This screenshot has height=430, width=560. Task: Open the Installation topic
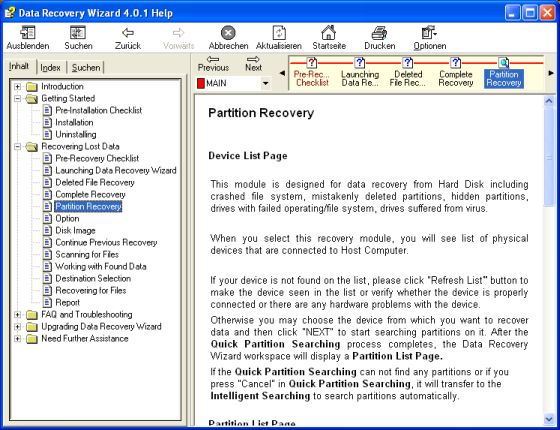click(x=74, y=122)
